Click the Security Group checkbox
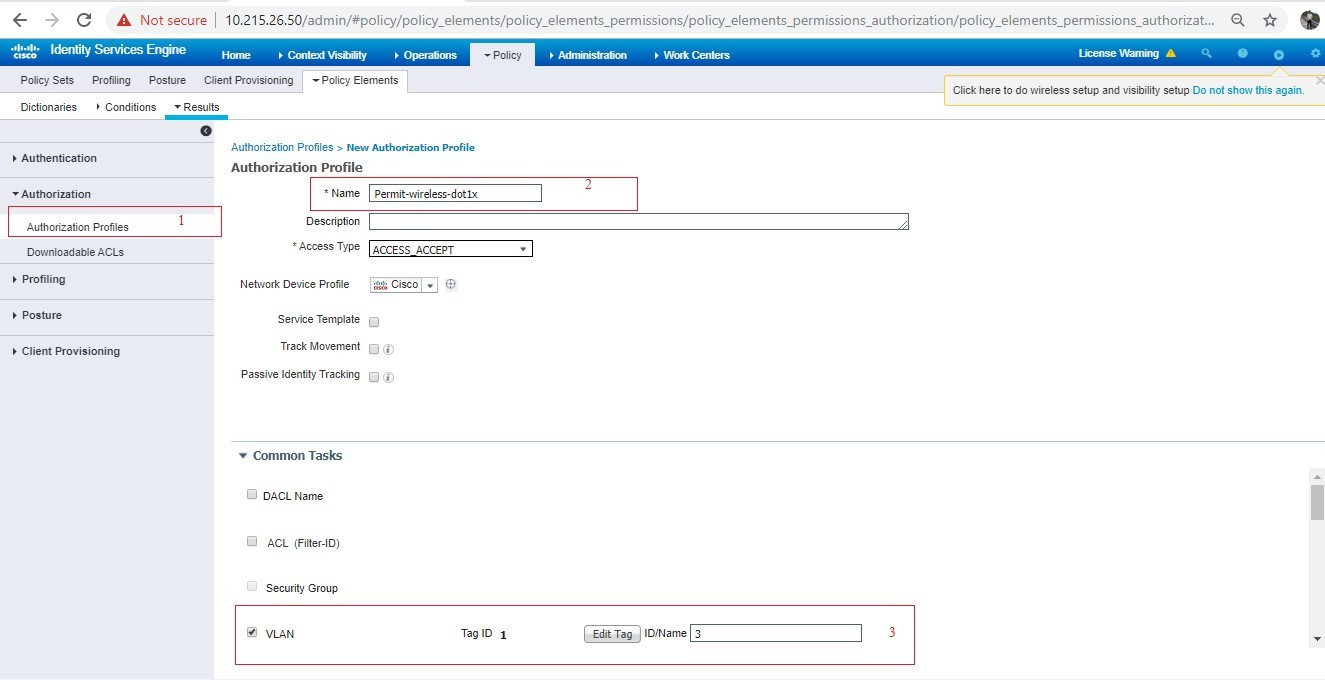1325x680 pixels. [252, 586]
